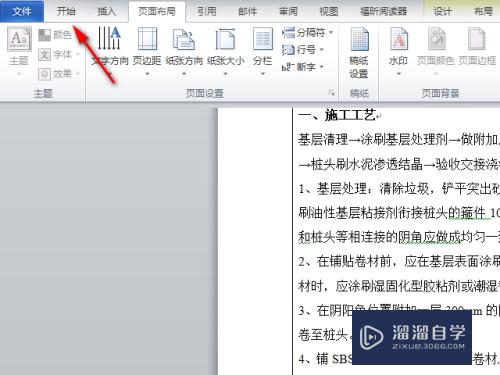The height and width of the screenshot is (375, 500).
Task: Click the line starting 1、基层处理
Action: 399,189
